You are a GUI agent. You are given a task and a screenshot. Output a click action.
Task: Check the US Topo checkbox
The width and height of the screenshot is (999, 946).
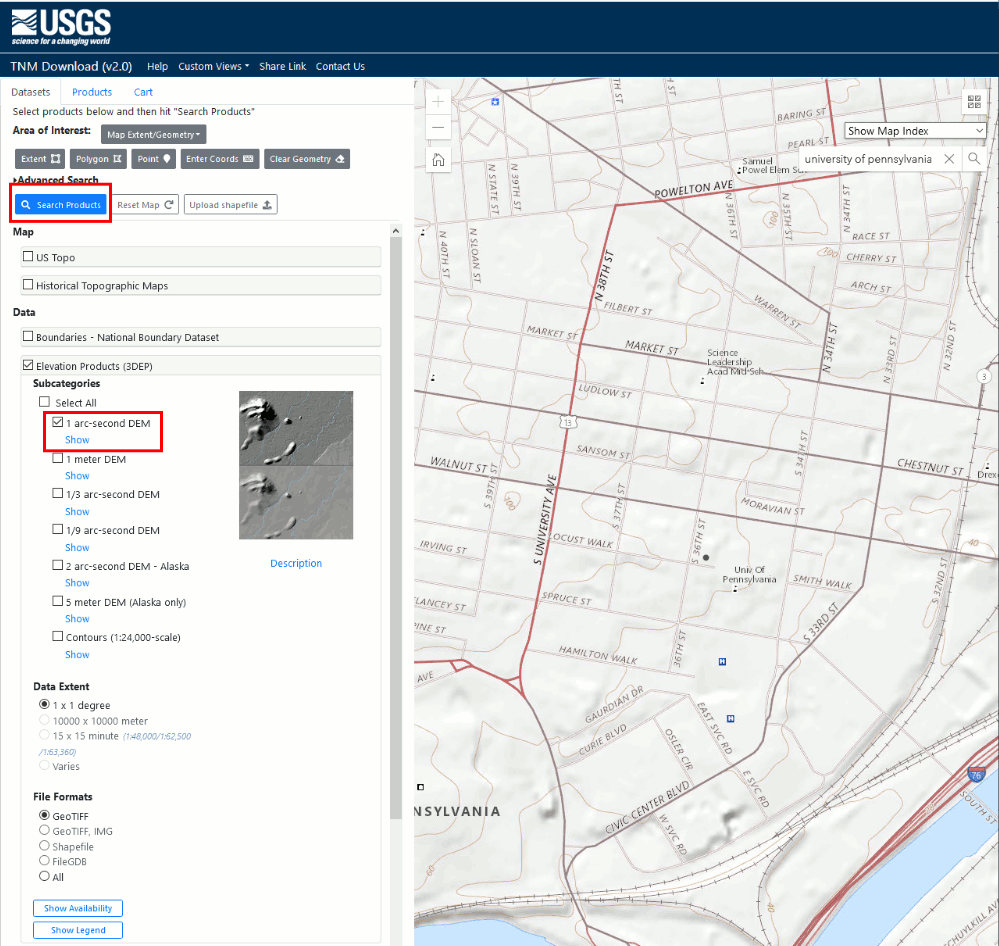(x=28, y=257)
